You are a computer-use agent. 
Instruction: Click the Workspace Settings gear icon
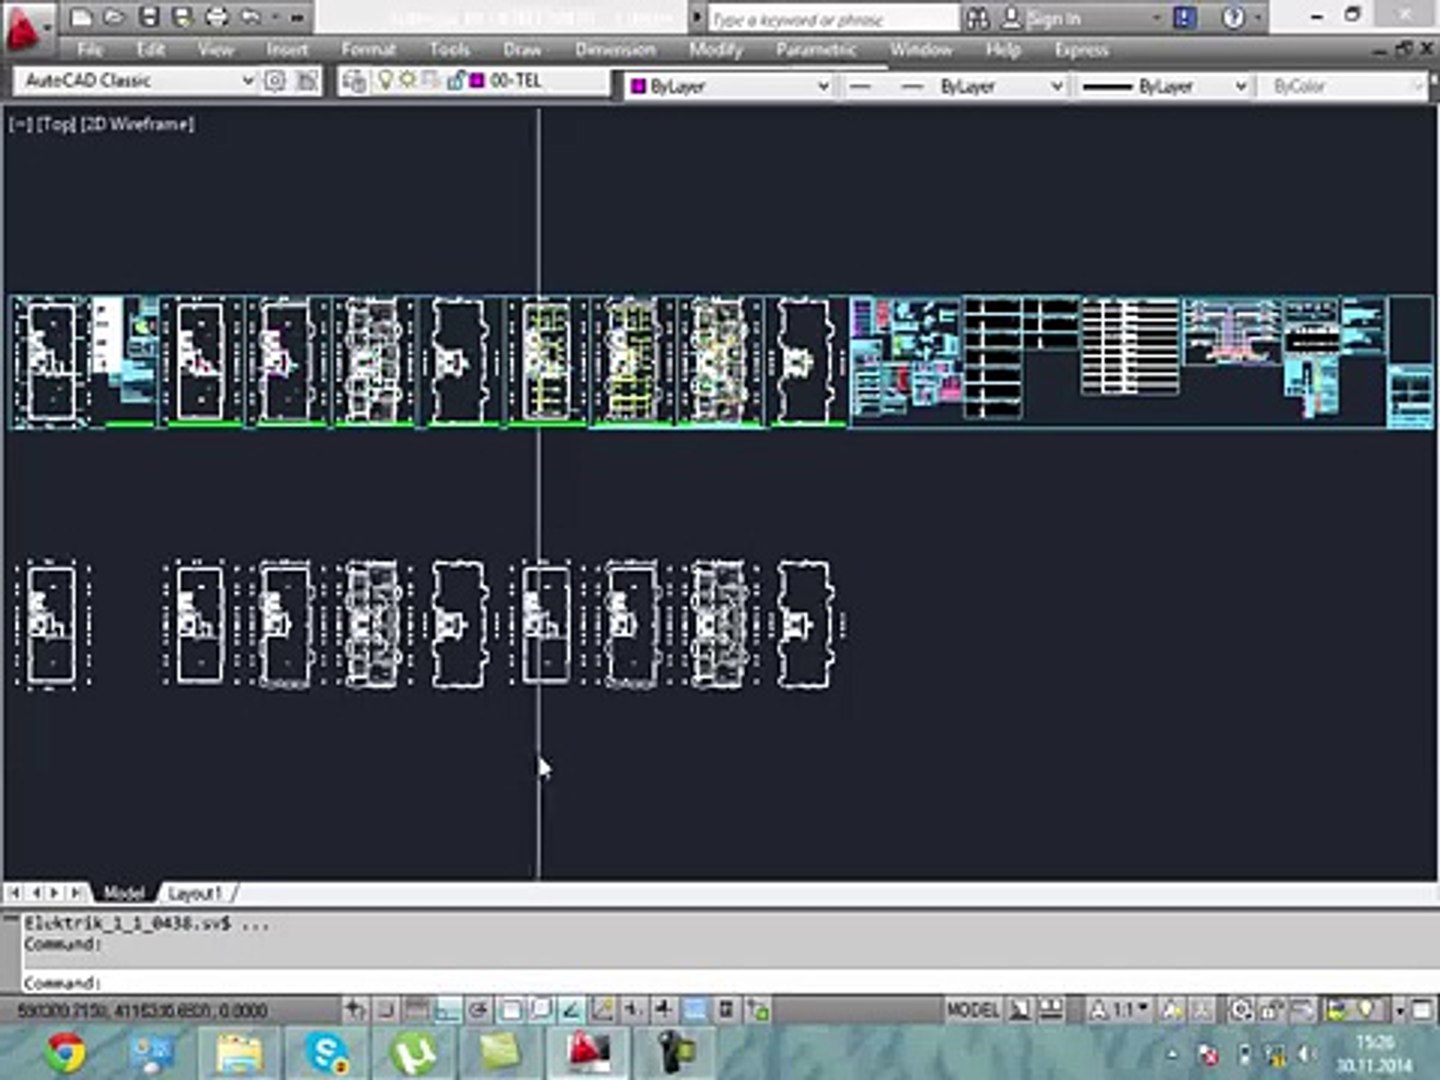(x=274, y=81)
